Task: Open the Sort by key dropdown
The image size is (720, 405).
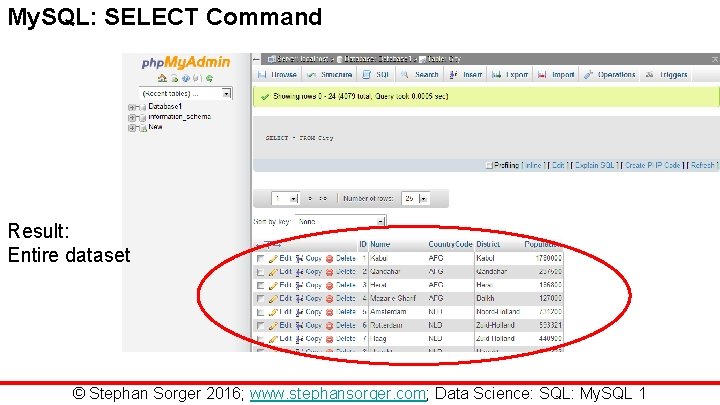Action: (x=340, y=221)
